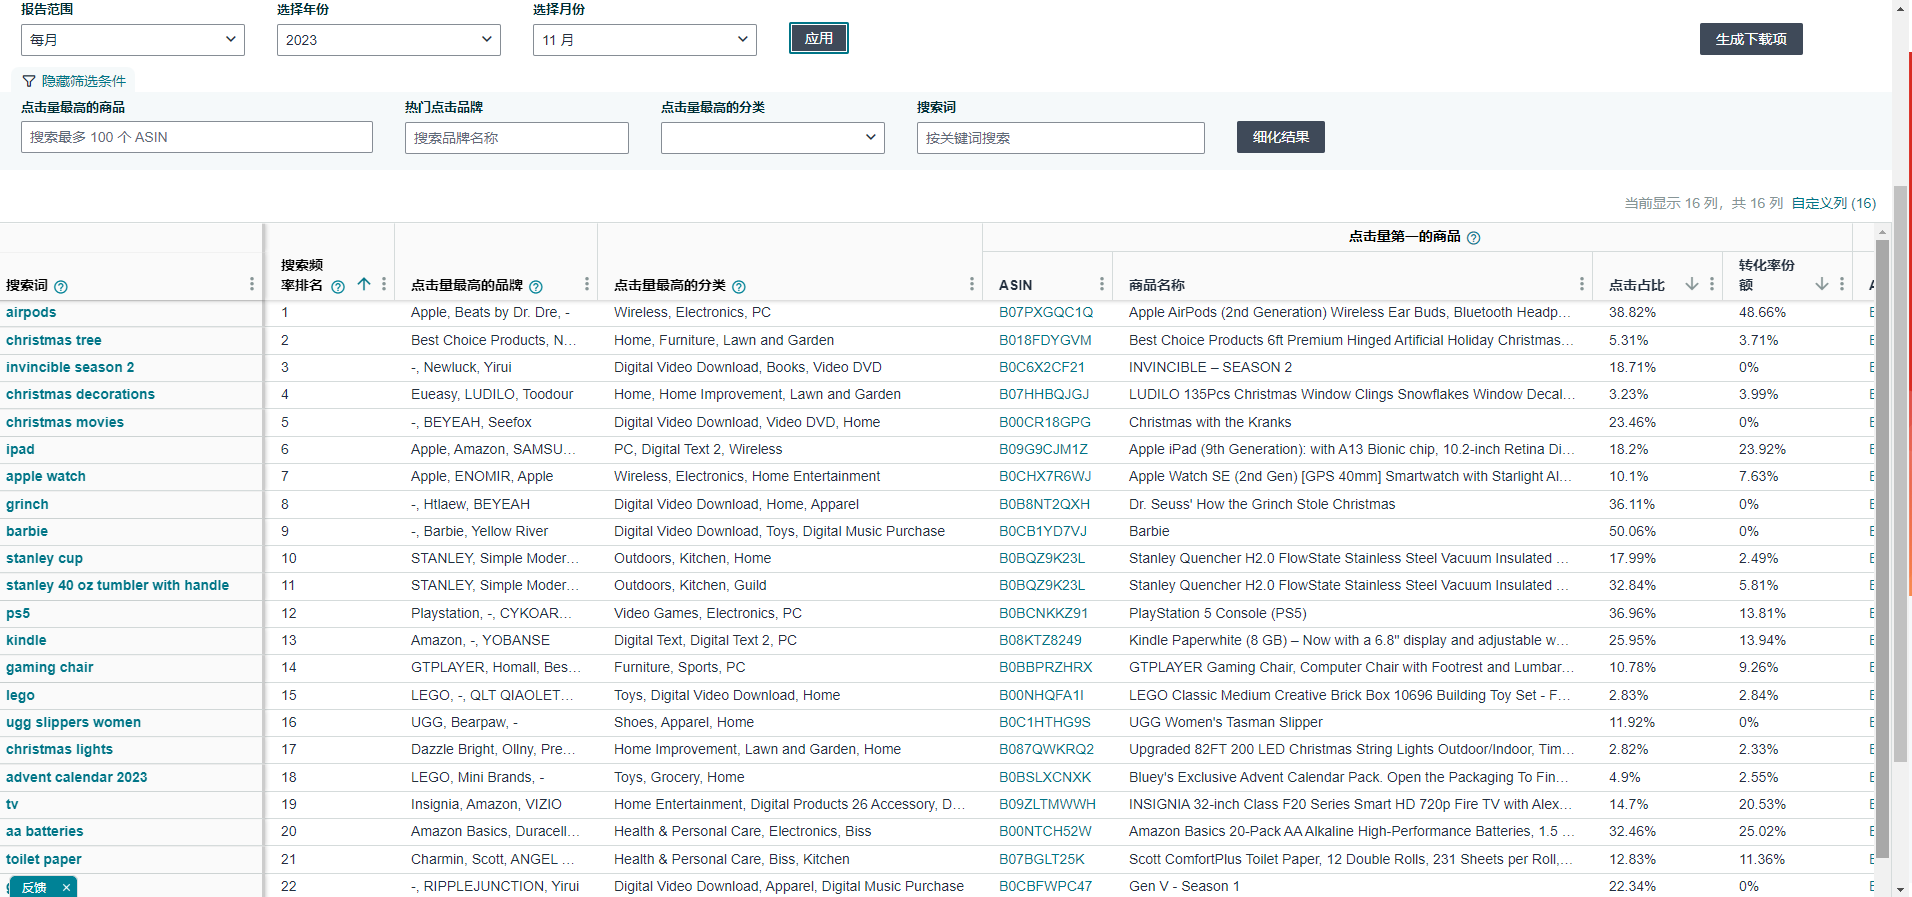Open the christmas tree search term link
The image size is (1912, 897).
point(54,340)
